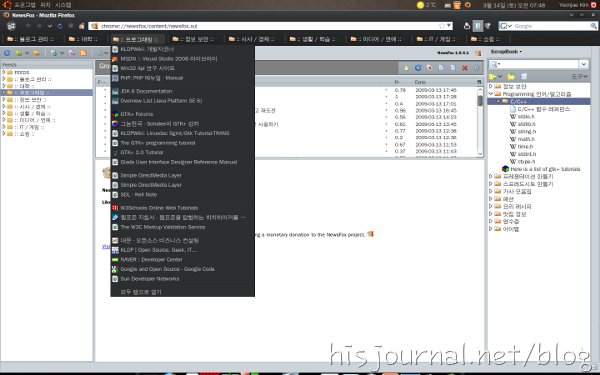
Task: Click the yellow flag icon in article toolbar
Action: pyautogui.click(x=406, y=68)
